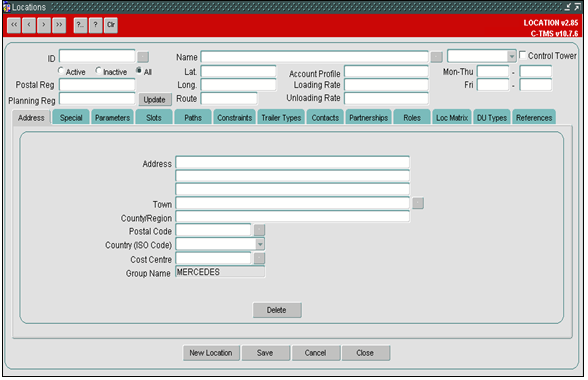This screenshot has height=380, width=588.
Task: Select the Active radio button
Action: click(61, 71)
